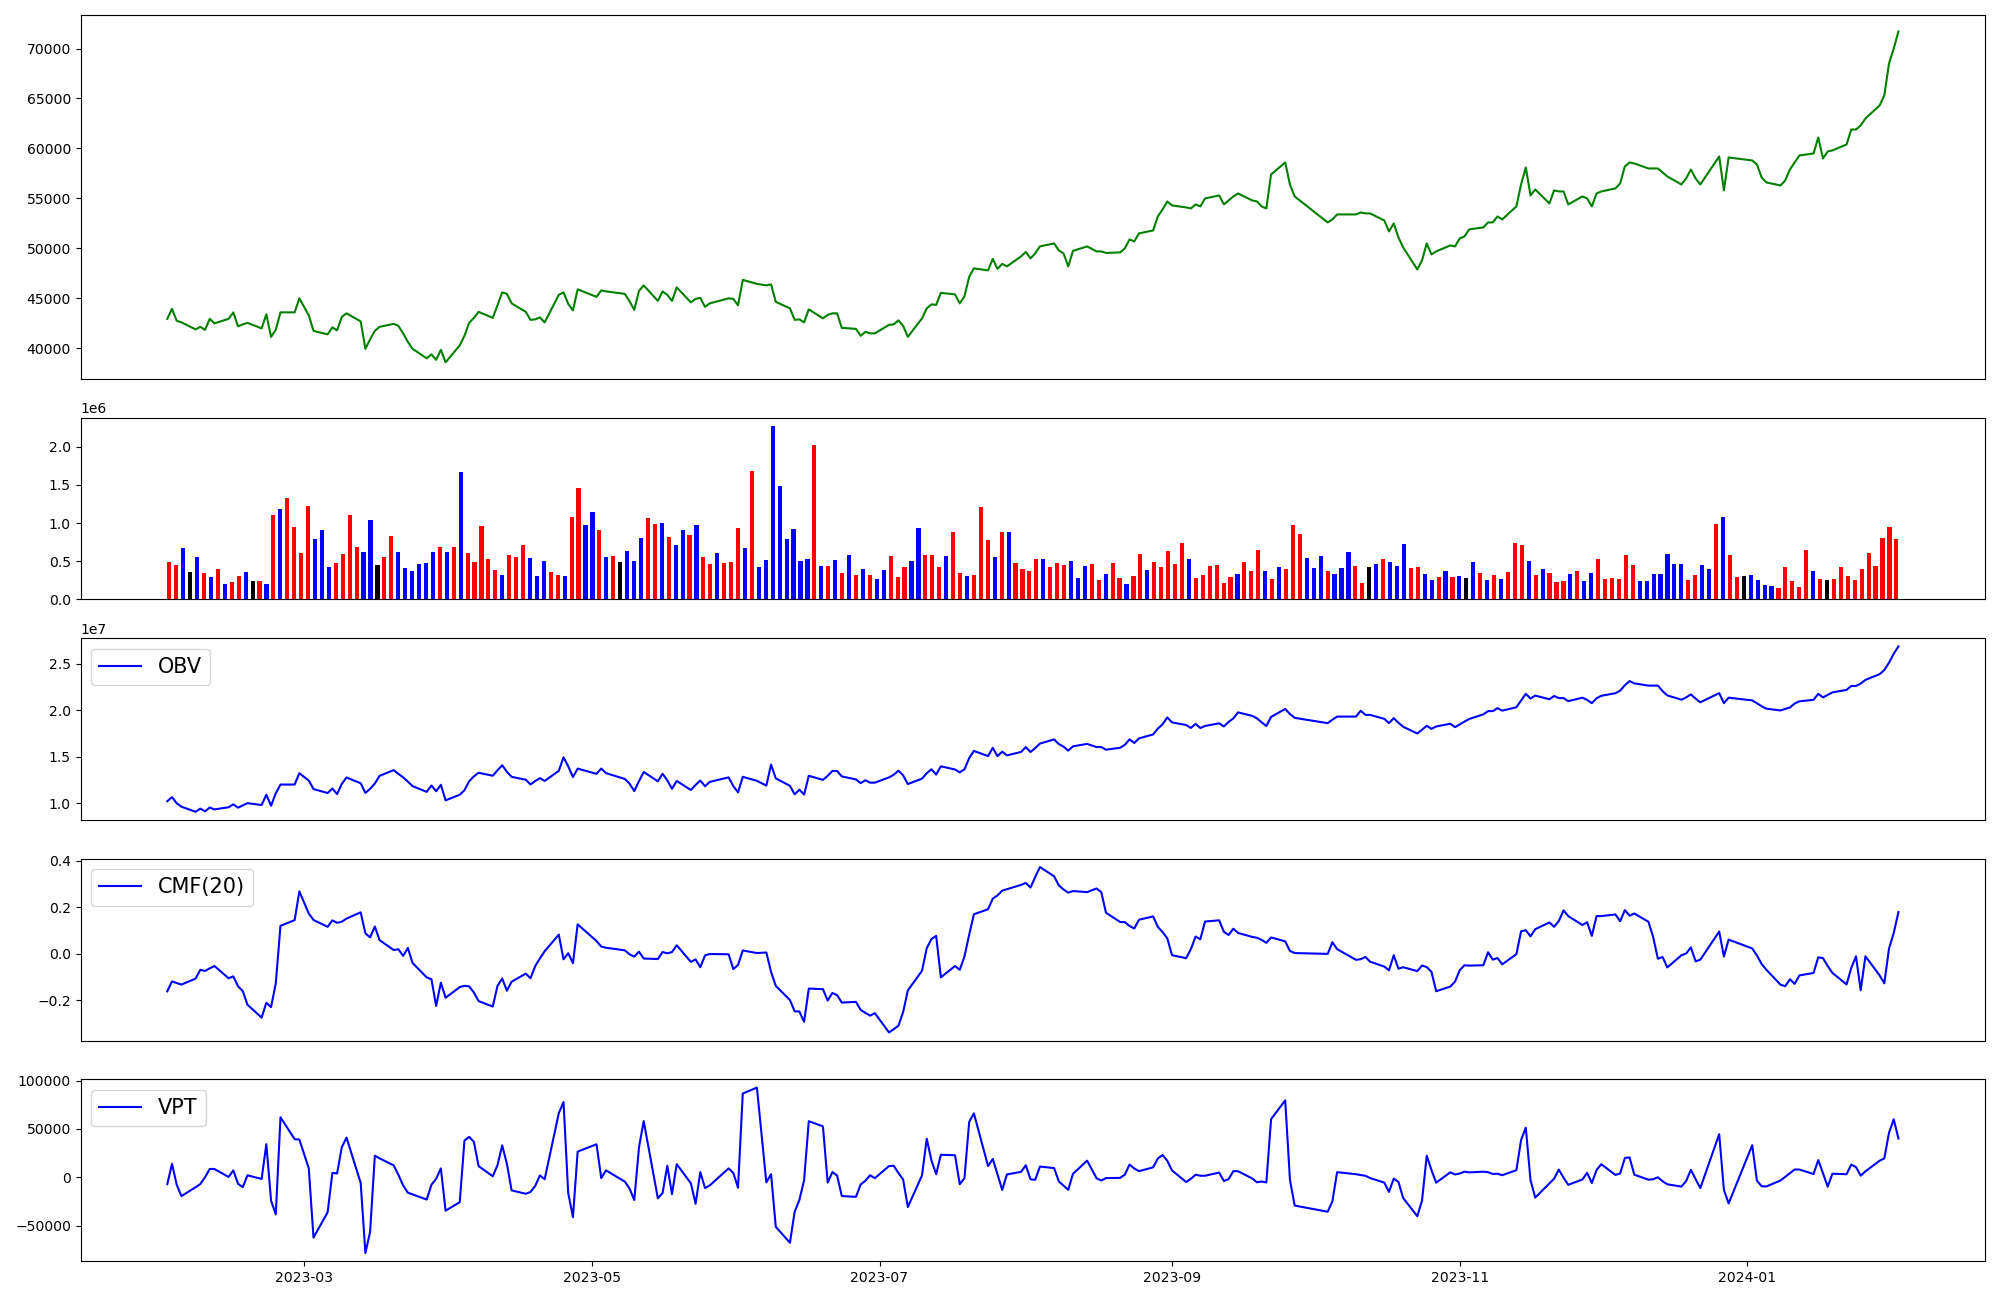Click the tallest red volume bar
2000x1300 pixels.
coord(814,522)
